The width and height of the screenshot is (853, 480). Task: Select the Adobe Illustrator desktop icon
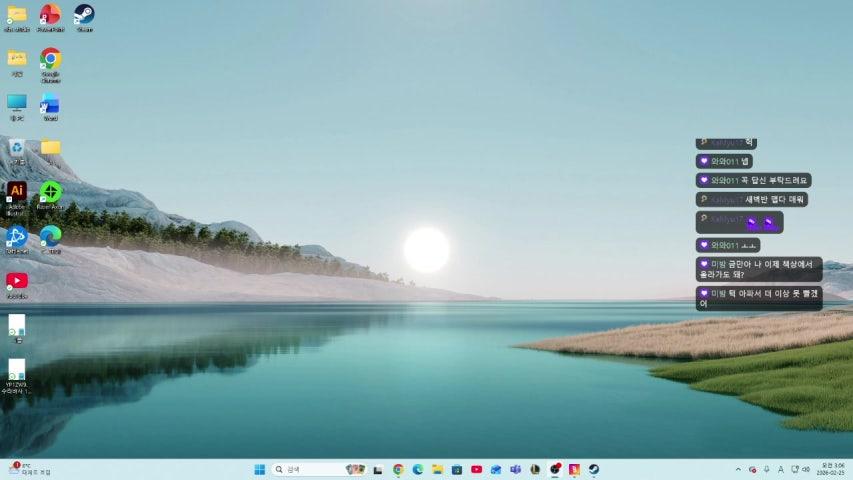16,191
